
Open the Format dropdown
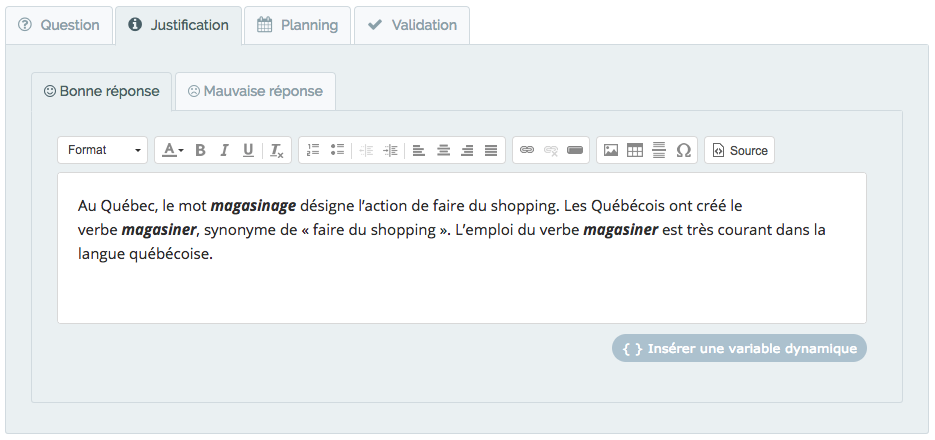click(x=103, y=150)
